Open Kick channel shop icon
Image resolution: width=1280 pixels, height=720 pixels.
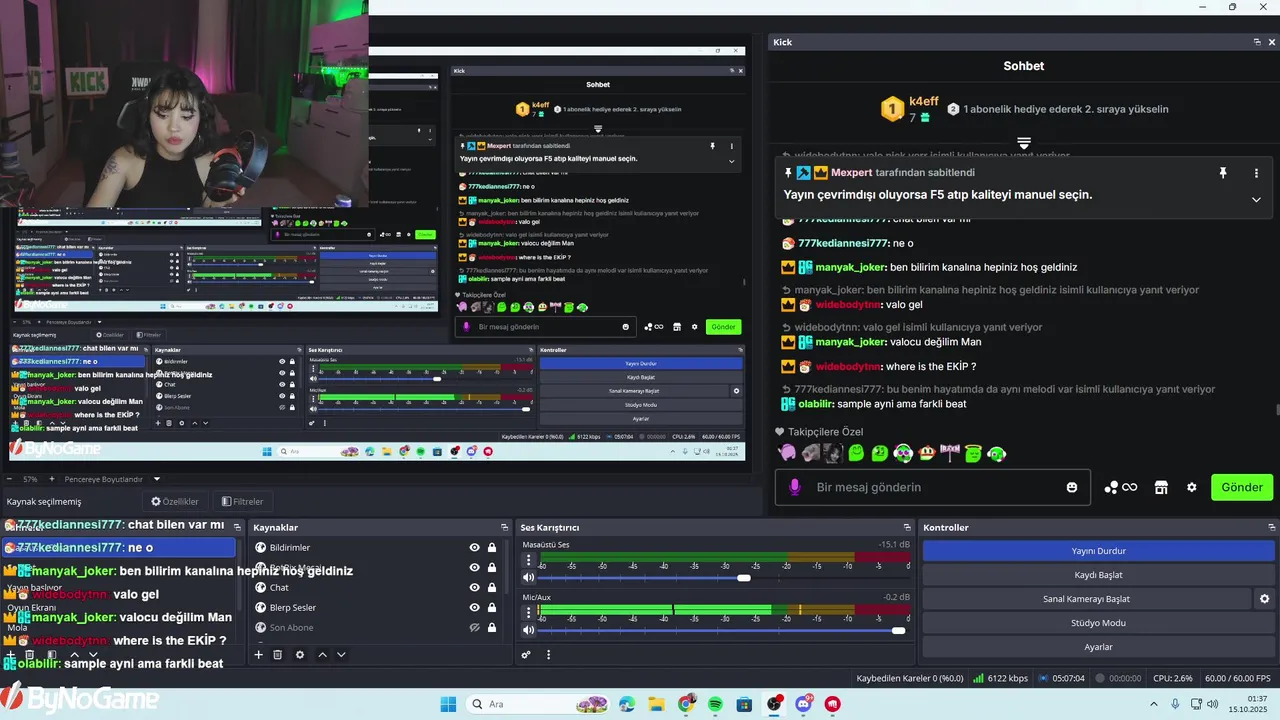click(1161, 487)
